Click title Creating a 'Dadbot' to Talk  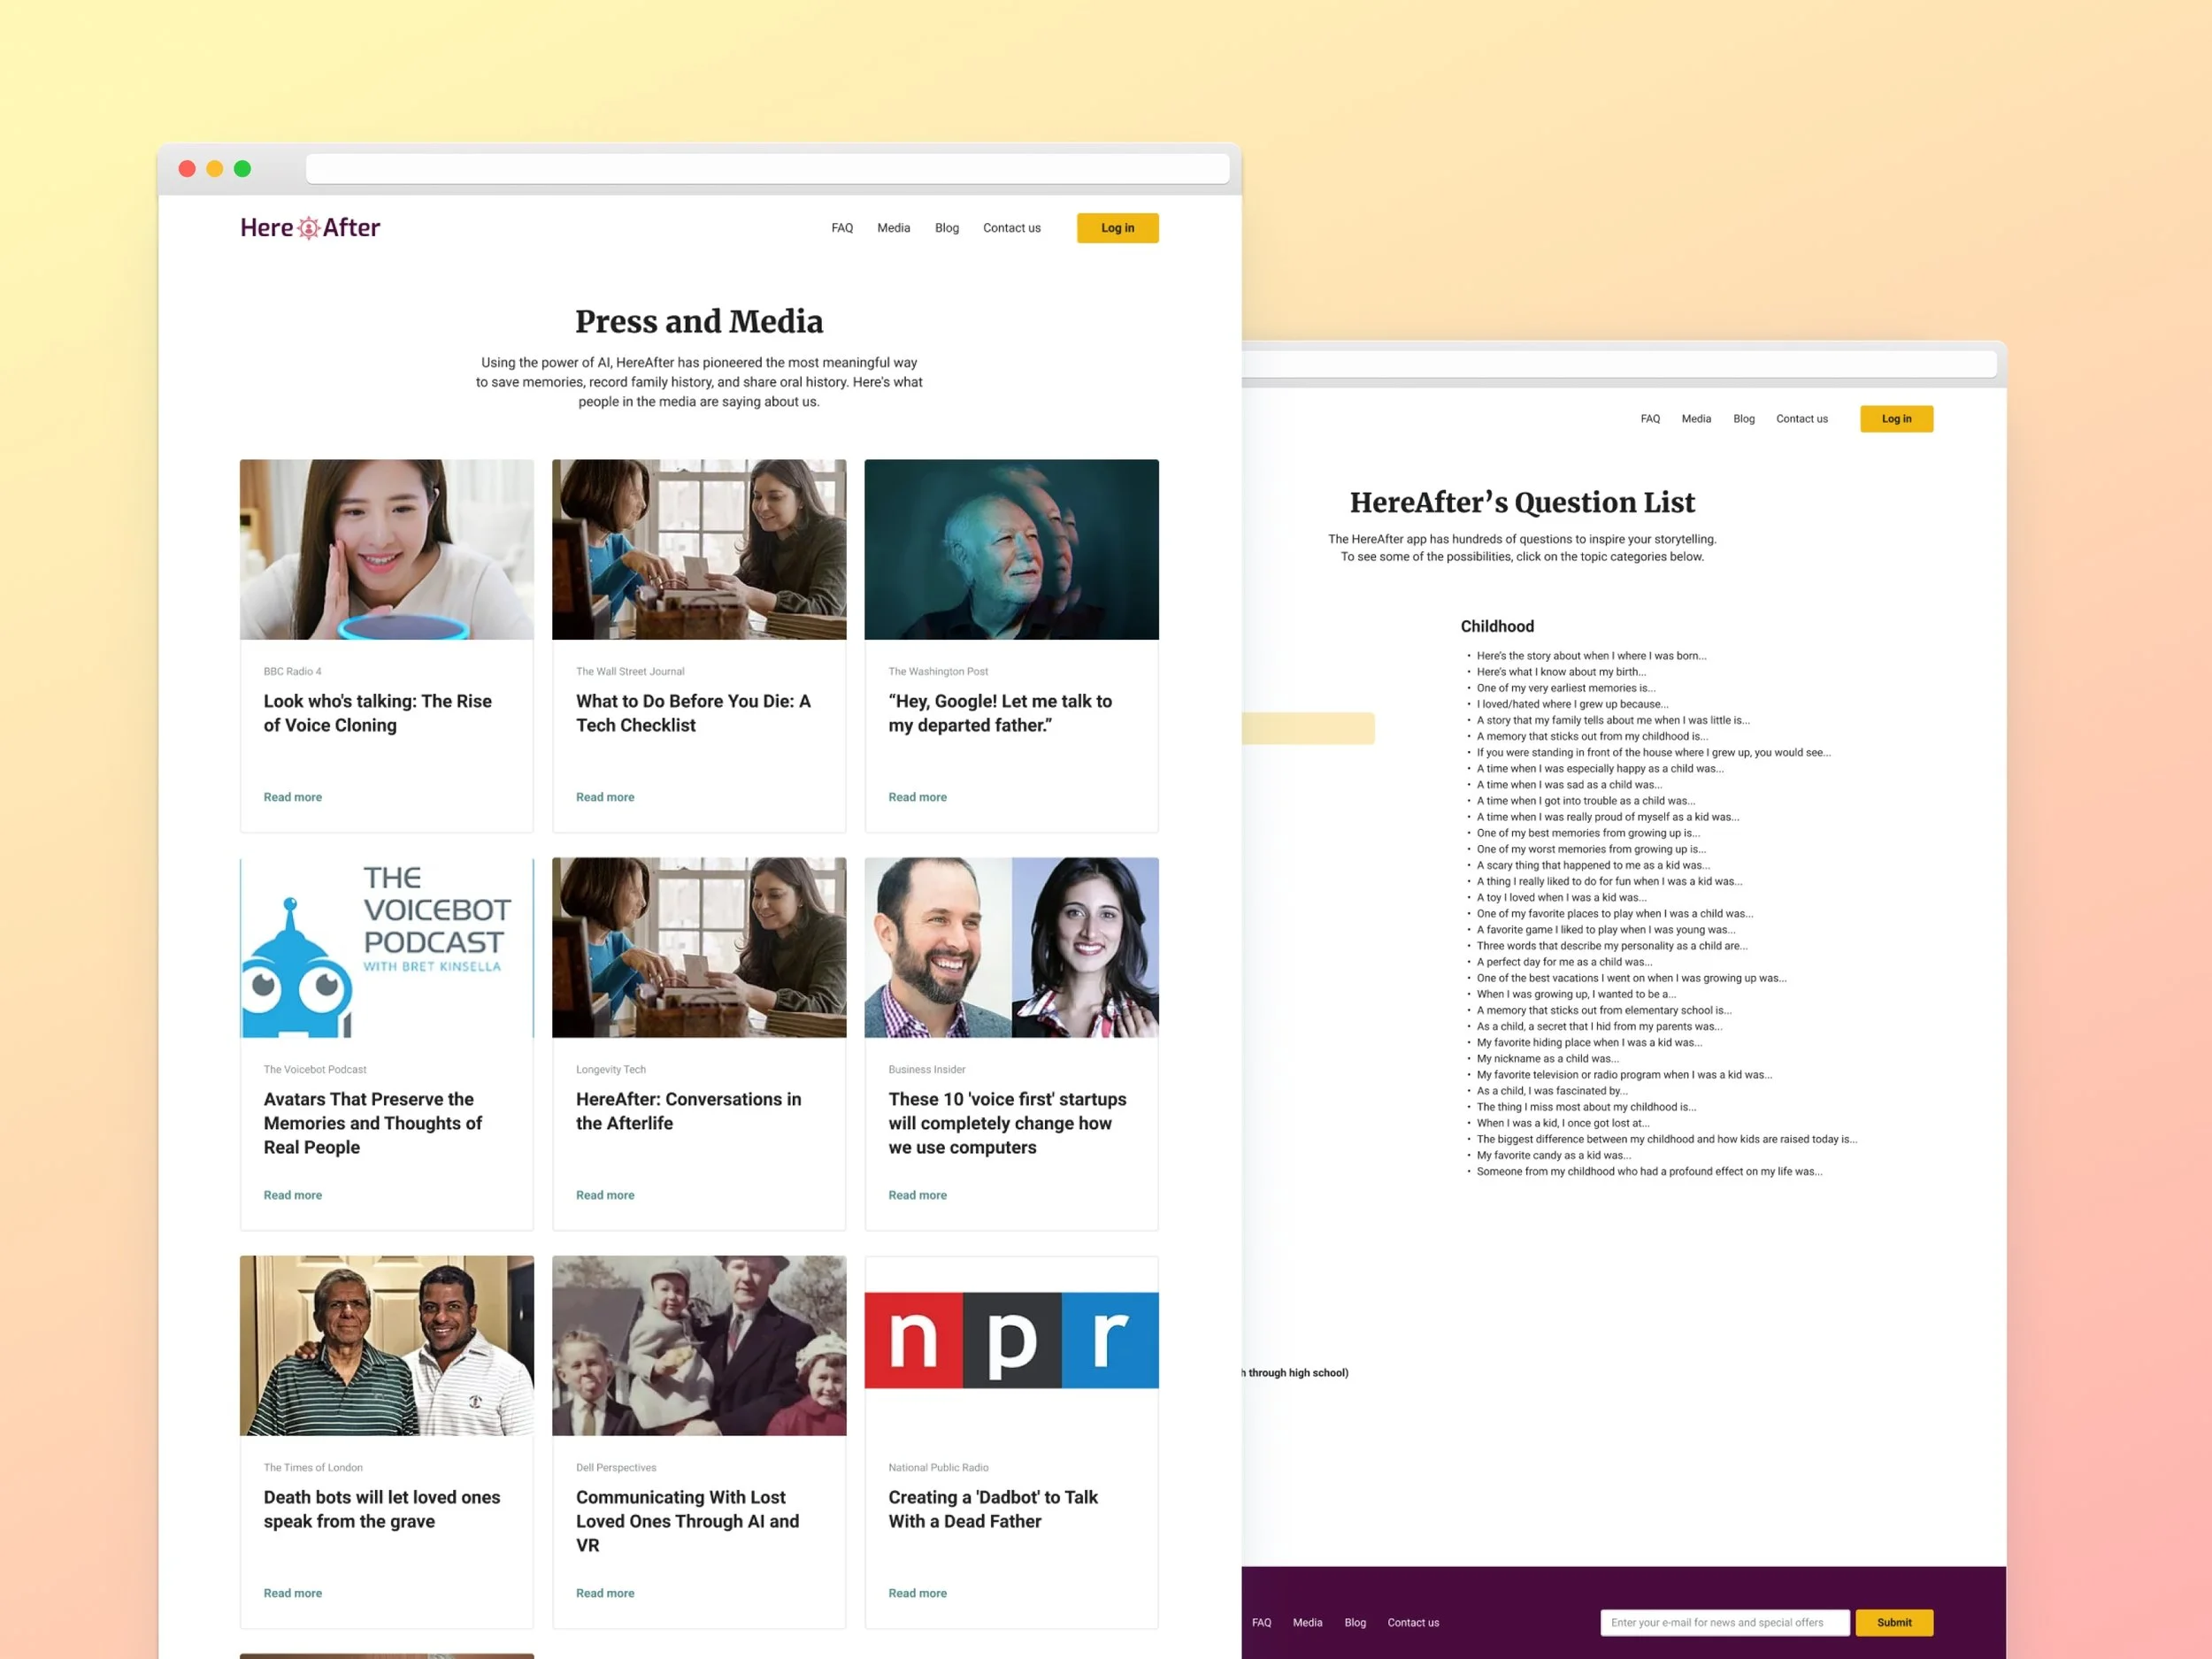(x=992, y=1509)
